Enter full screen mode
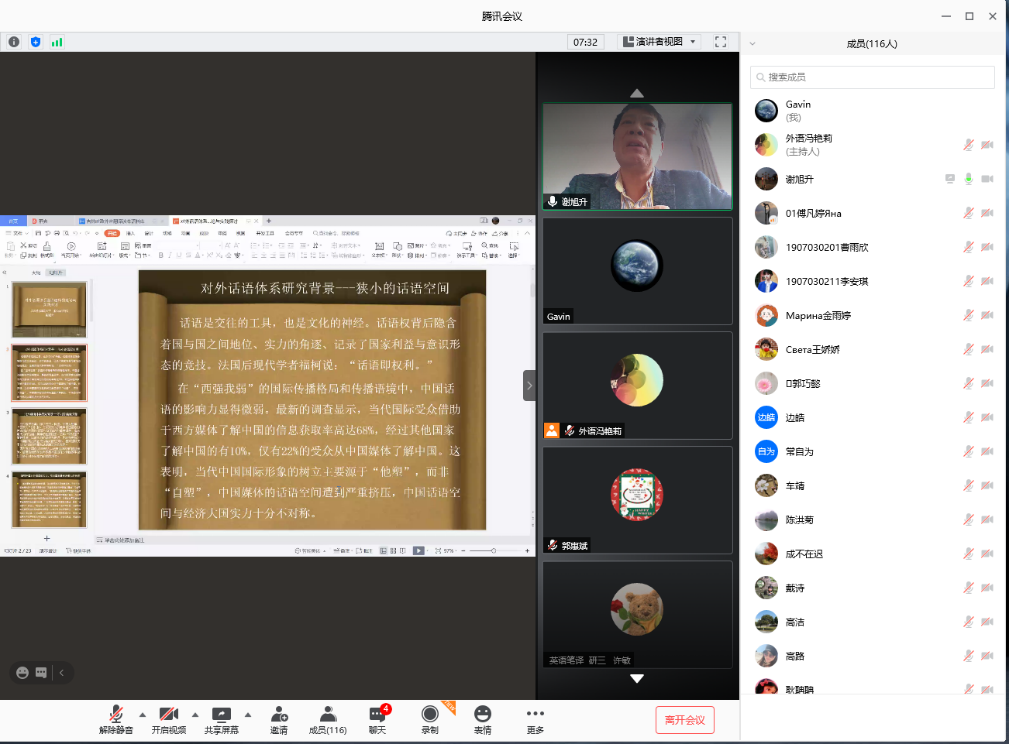The height and width of the screenshot is (744, 1009). pos(721,42)
